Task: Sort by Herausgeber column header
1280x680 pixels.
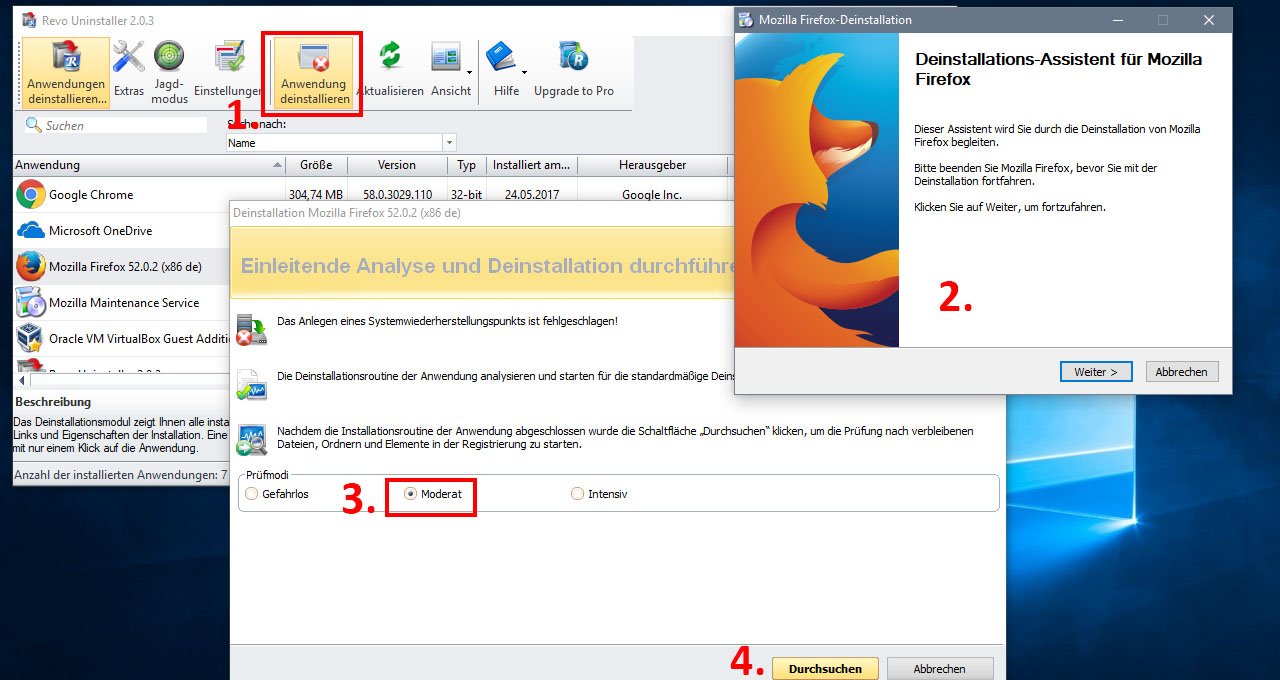Action: pyautogui.click(x=652, y=165)
